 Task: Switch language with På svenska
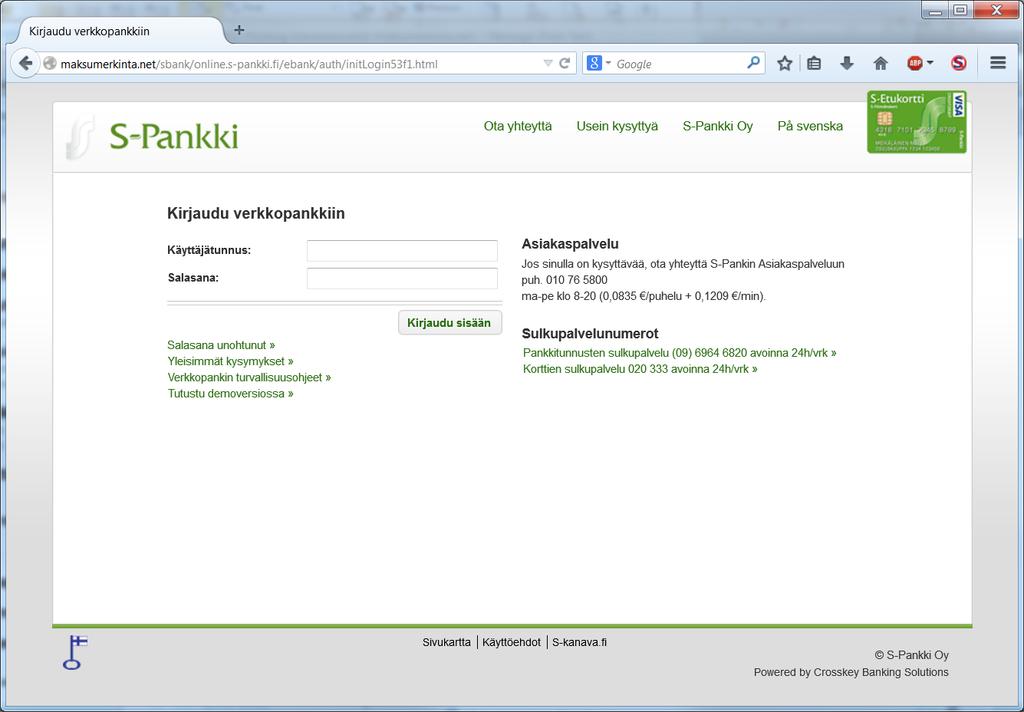pyautogui.click(x=810, y=126)
